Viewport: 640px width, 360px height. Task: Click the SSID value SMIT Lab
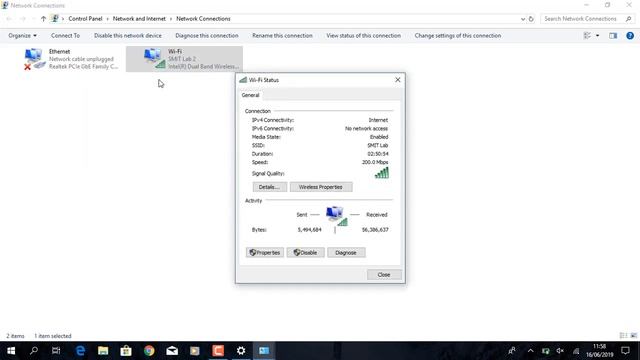tap(378, 145)
